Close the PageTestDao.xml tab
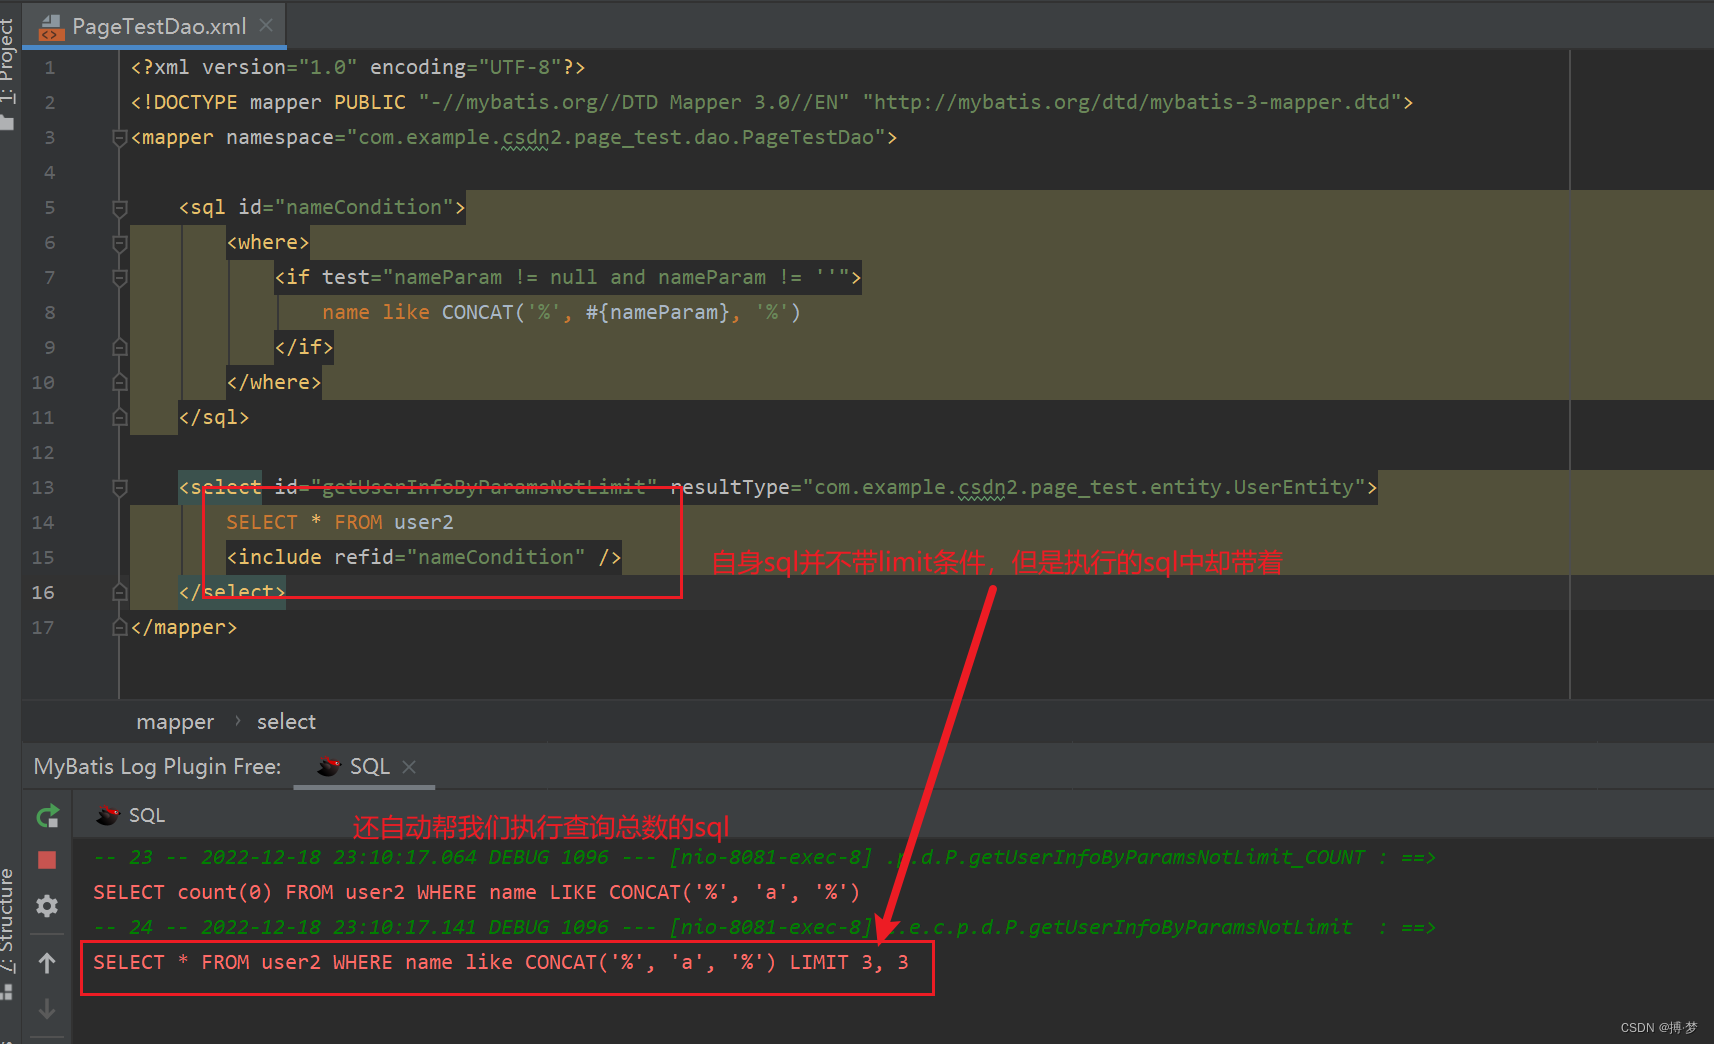The height and width of the screenshot is (1044, 1714). [x=266, y=25]
